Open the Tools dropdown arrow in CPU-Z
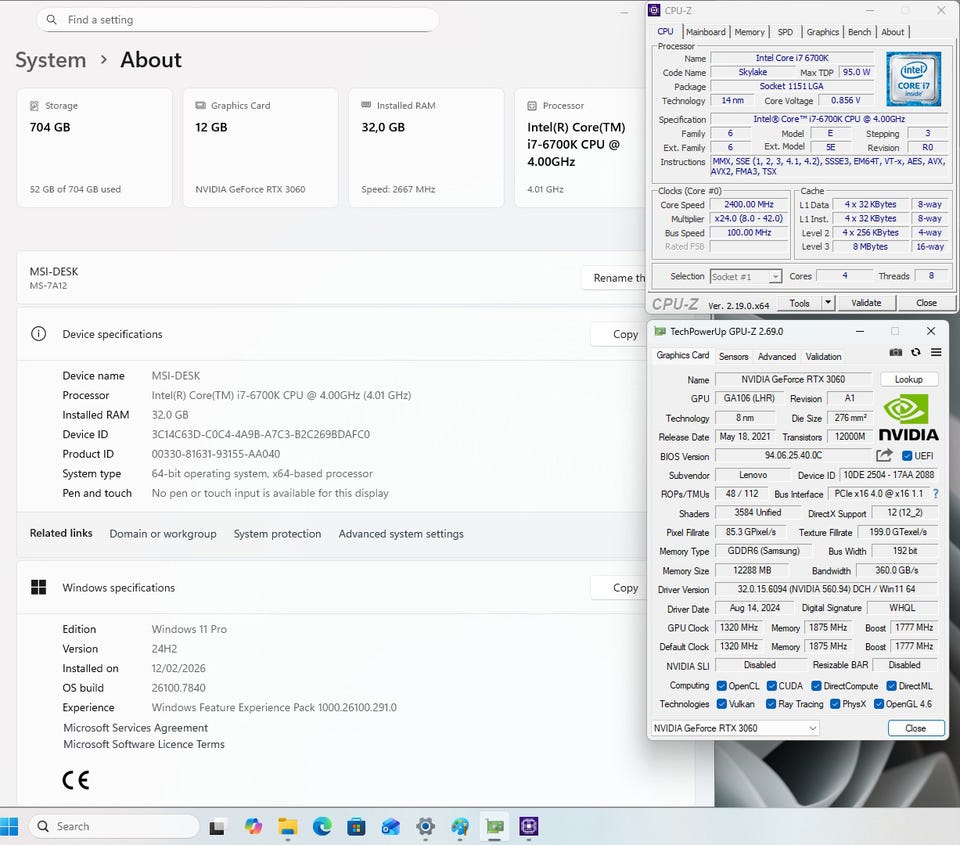This screenshot has width=960, height=845. 828,303
